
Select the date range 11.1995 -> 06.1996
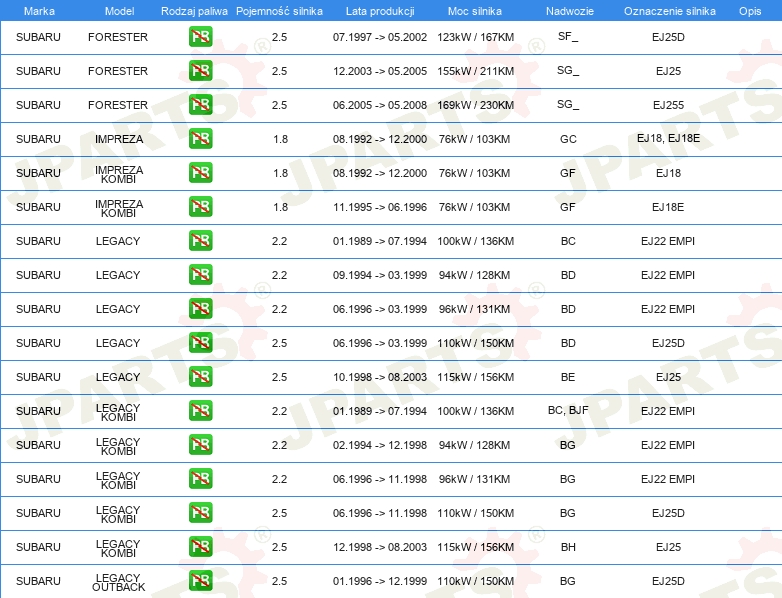click(x=380, y=207)
